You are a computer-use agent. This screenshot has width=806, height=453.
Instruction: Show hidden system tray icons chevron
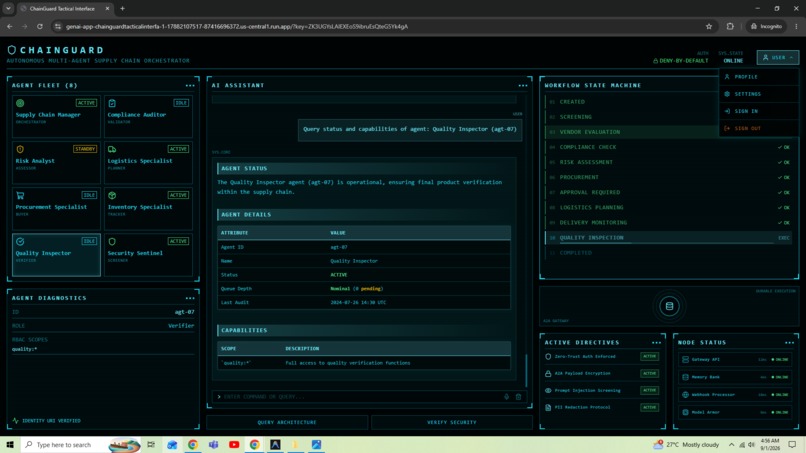[x=731, y=444]
